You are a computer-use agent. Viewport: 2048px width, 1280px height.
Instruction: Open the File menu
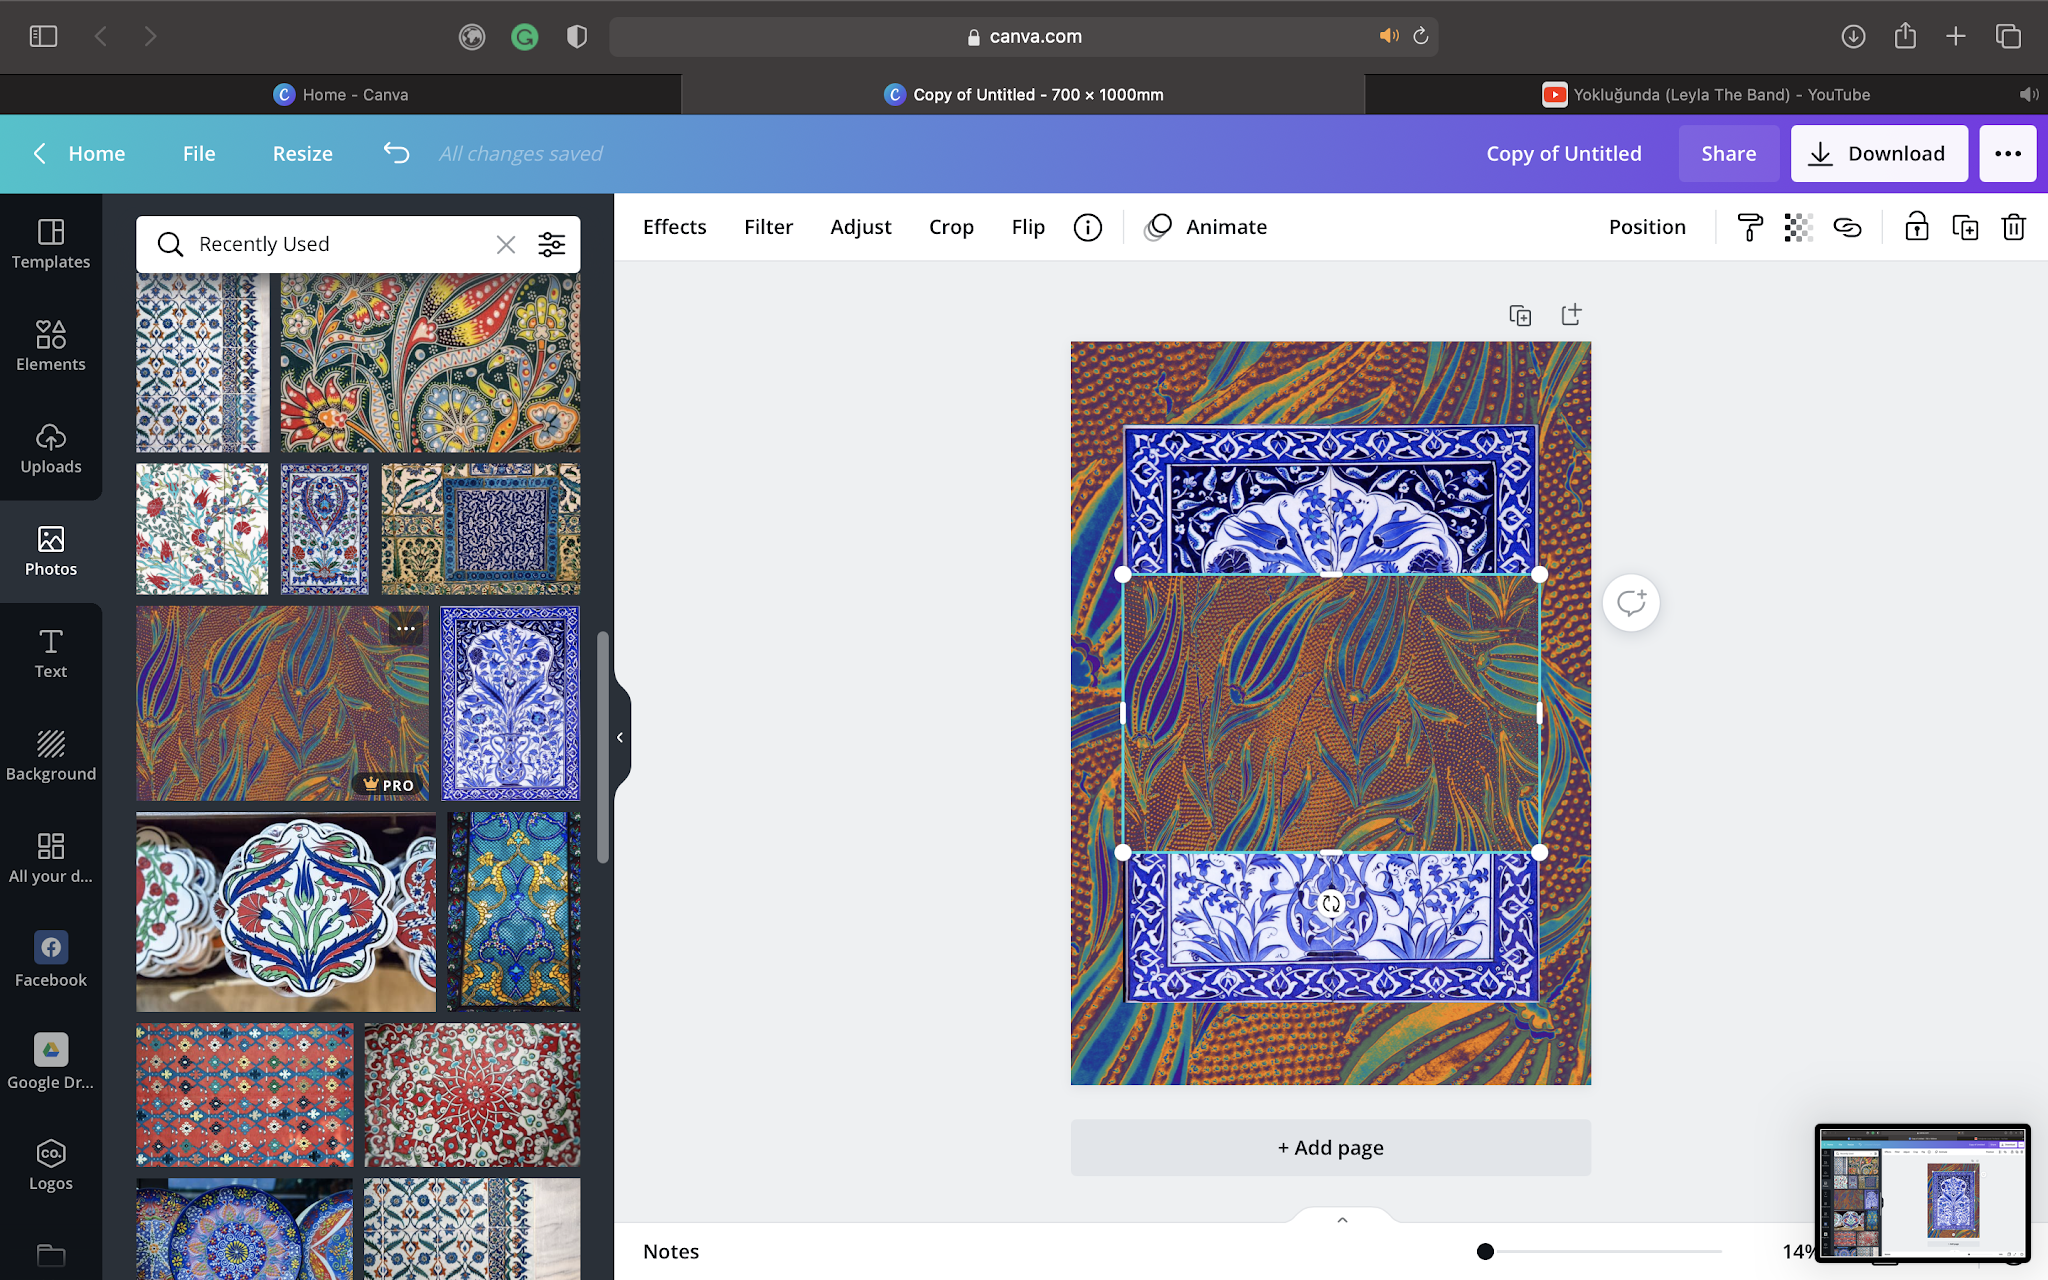point(198,153)
